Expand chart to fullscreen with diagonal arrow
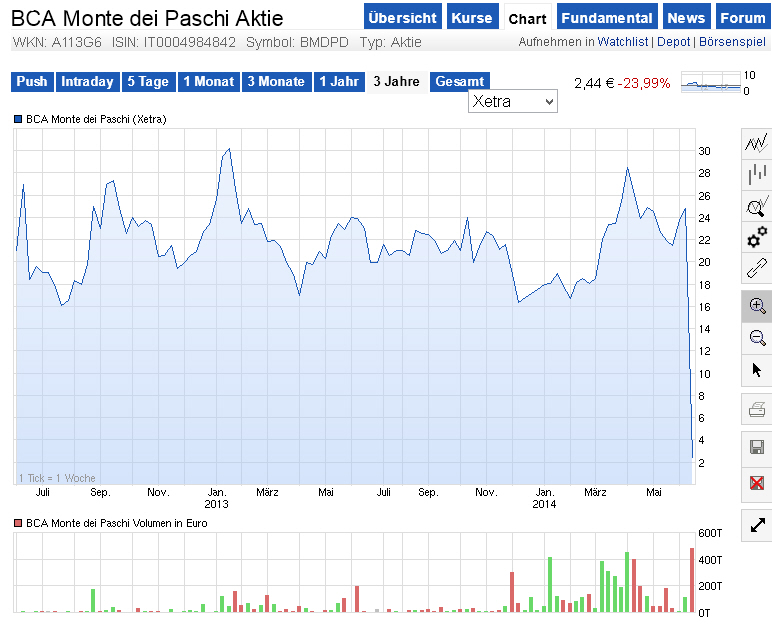 coord(757,525)
